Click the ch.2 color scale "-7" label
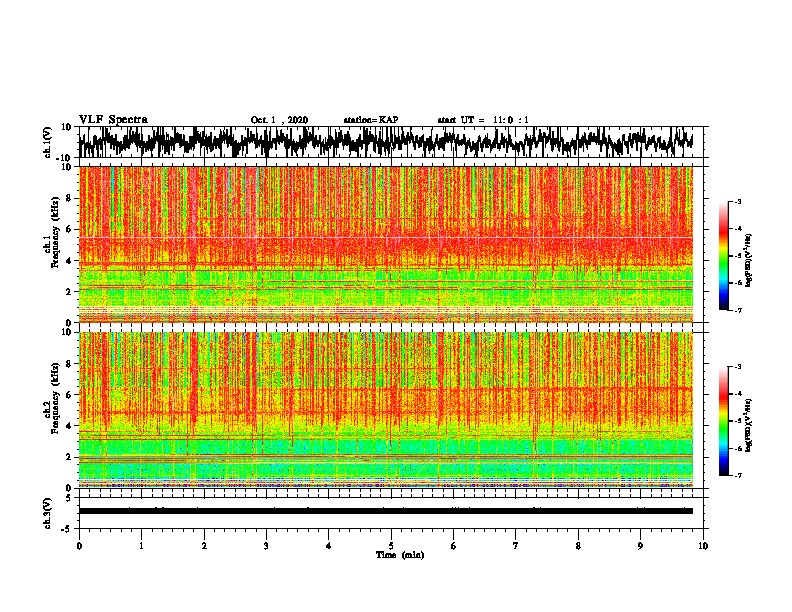 (737, 476)
